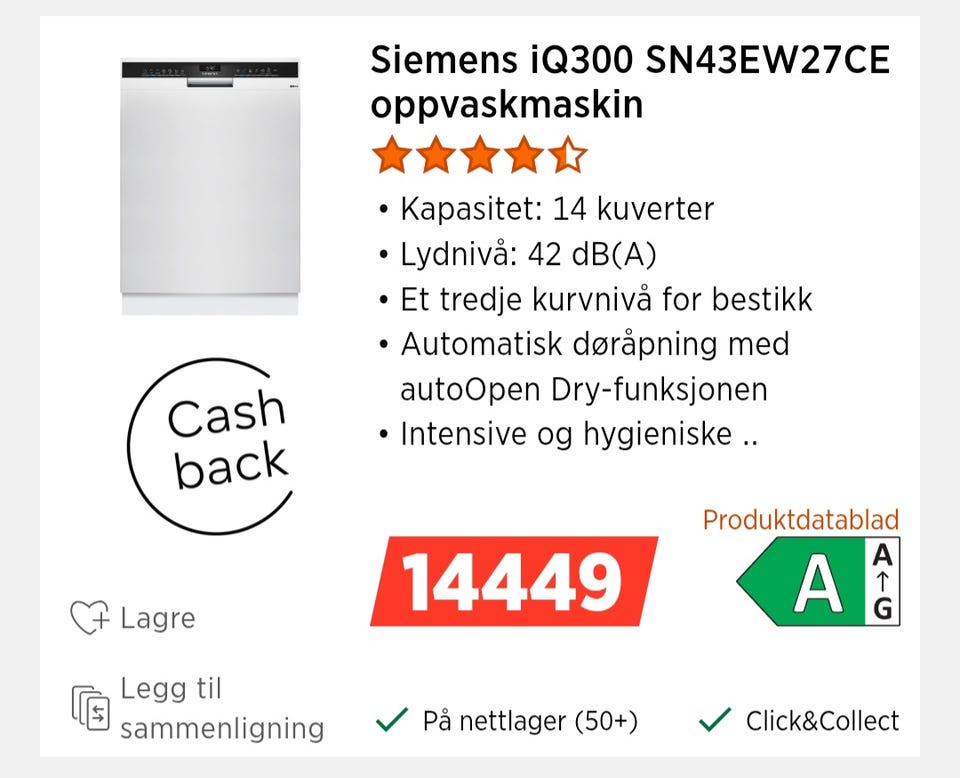Click the Kapasitet: 14 kuverter bullet
The image size is (960, 778).
coord(557,209)
